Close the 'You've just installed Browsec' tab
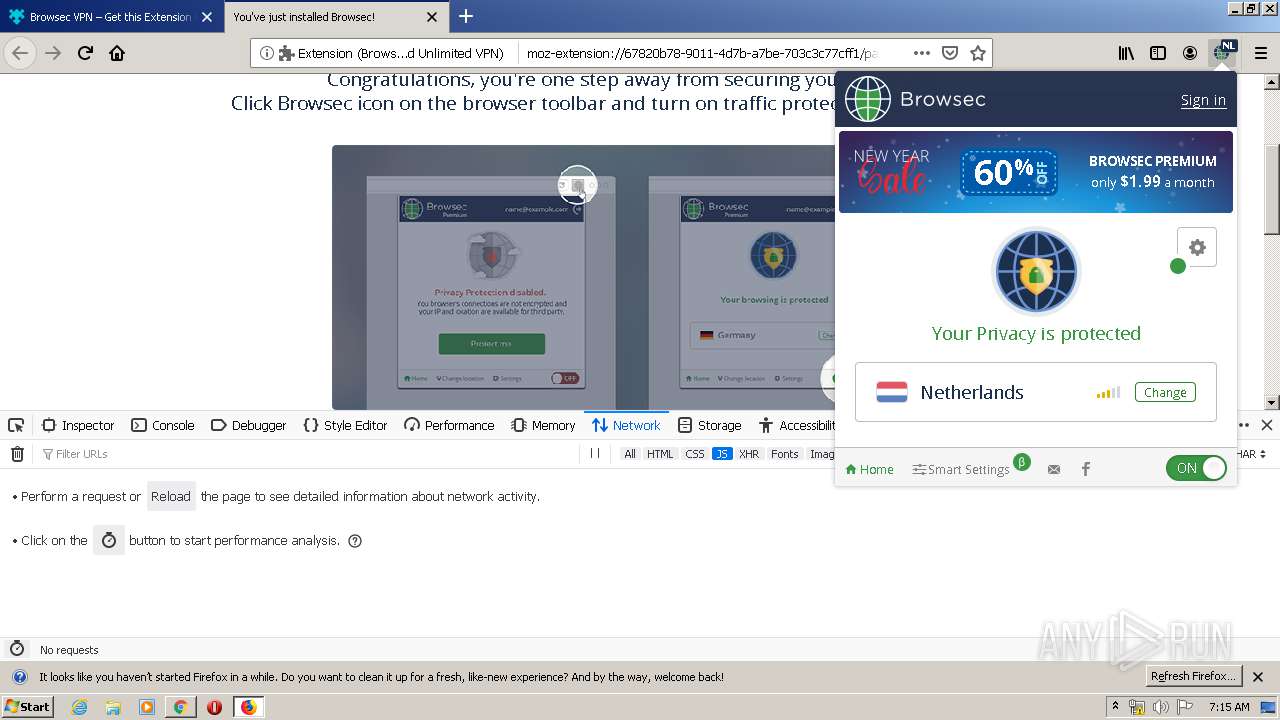This screenshot has width=1280, height=720. point(432,17)
